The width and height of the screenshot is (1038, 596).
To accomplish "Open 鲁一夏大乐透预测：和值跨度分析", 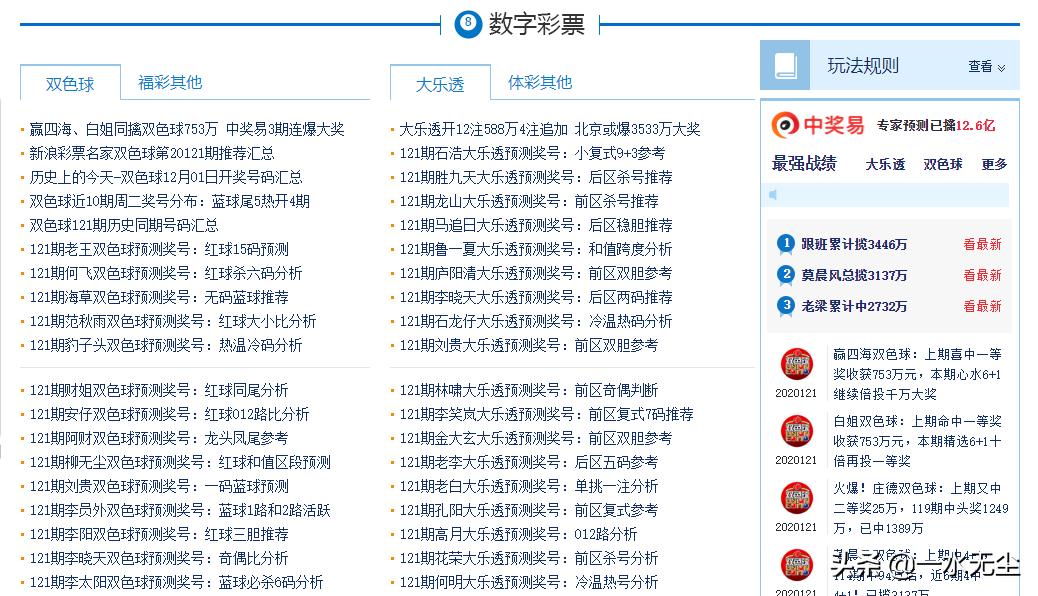I will pyautogui.click(x=536, y=250).
